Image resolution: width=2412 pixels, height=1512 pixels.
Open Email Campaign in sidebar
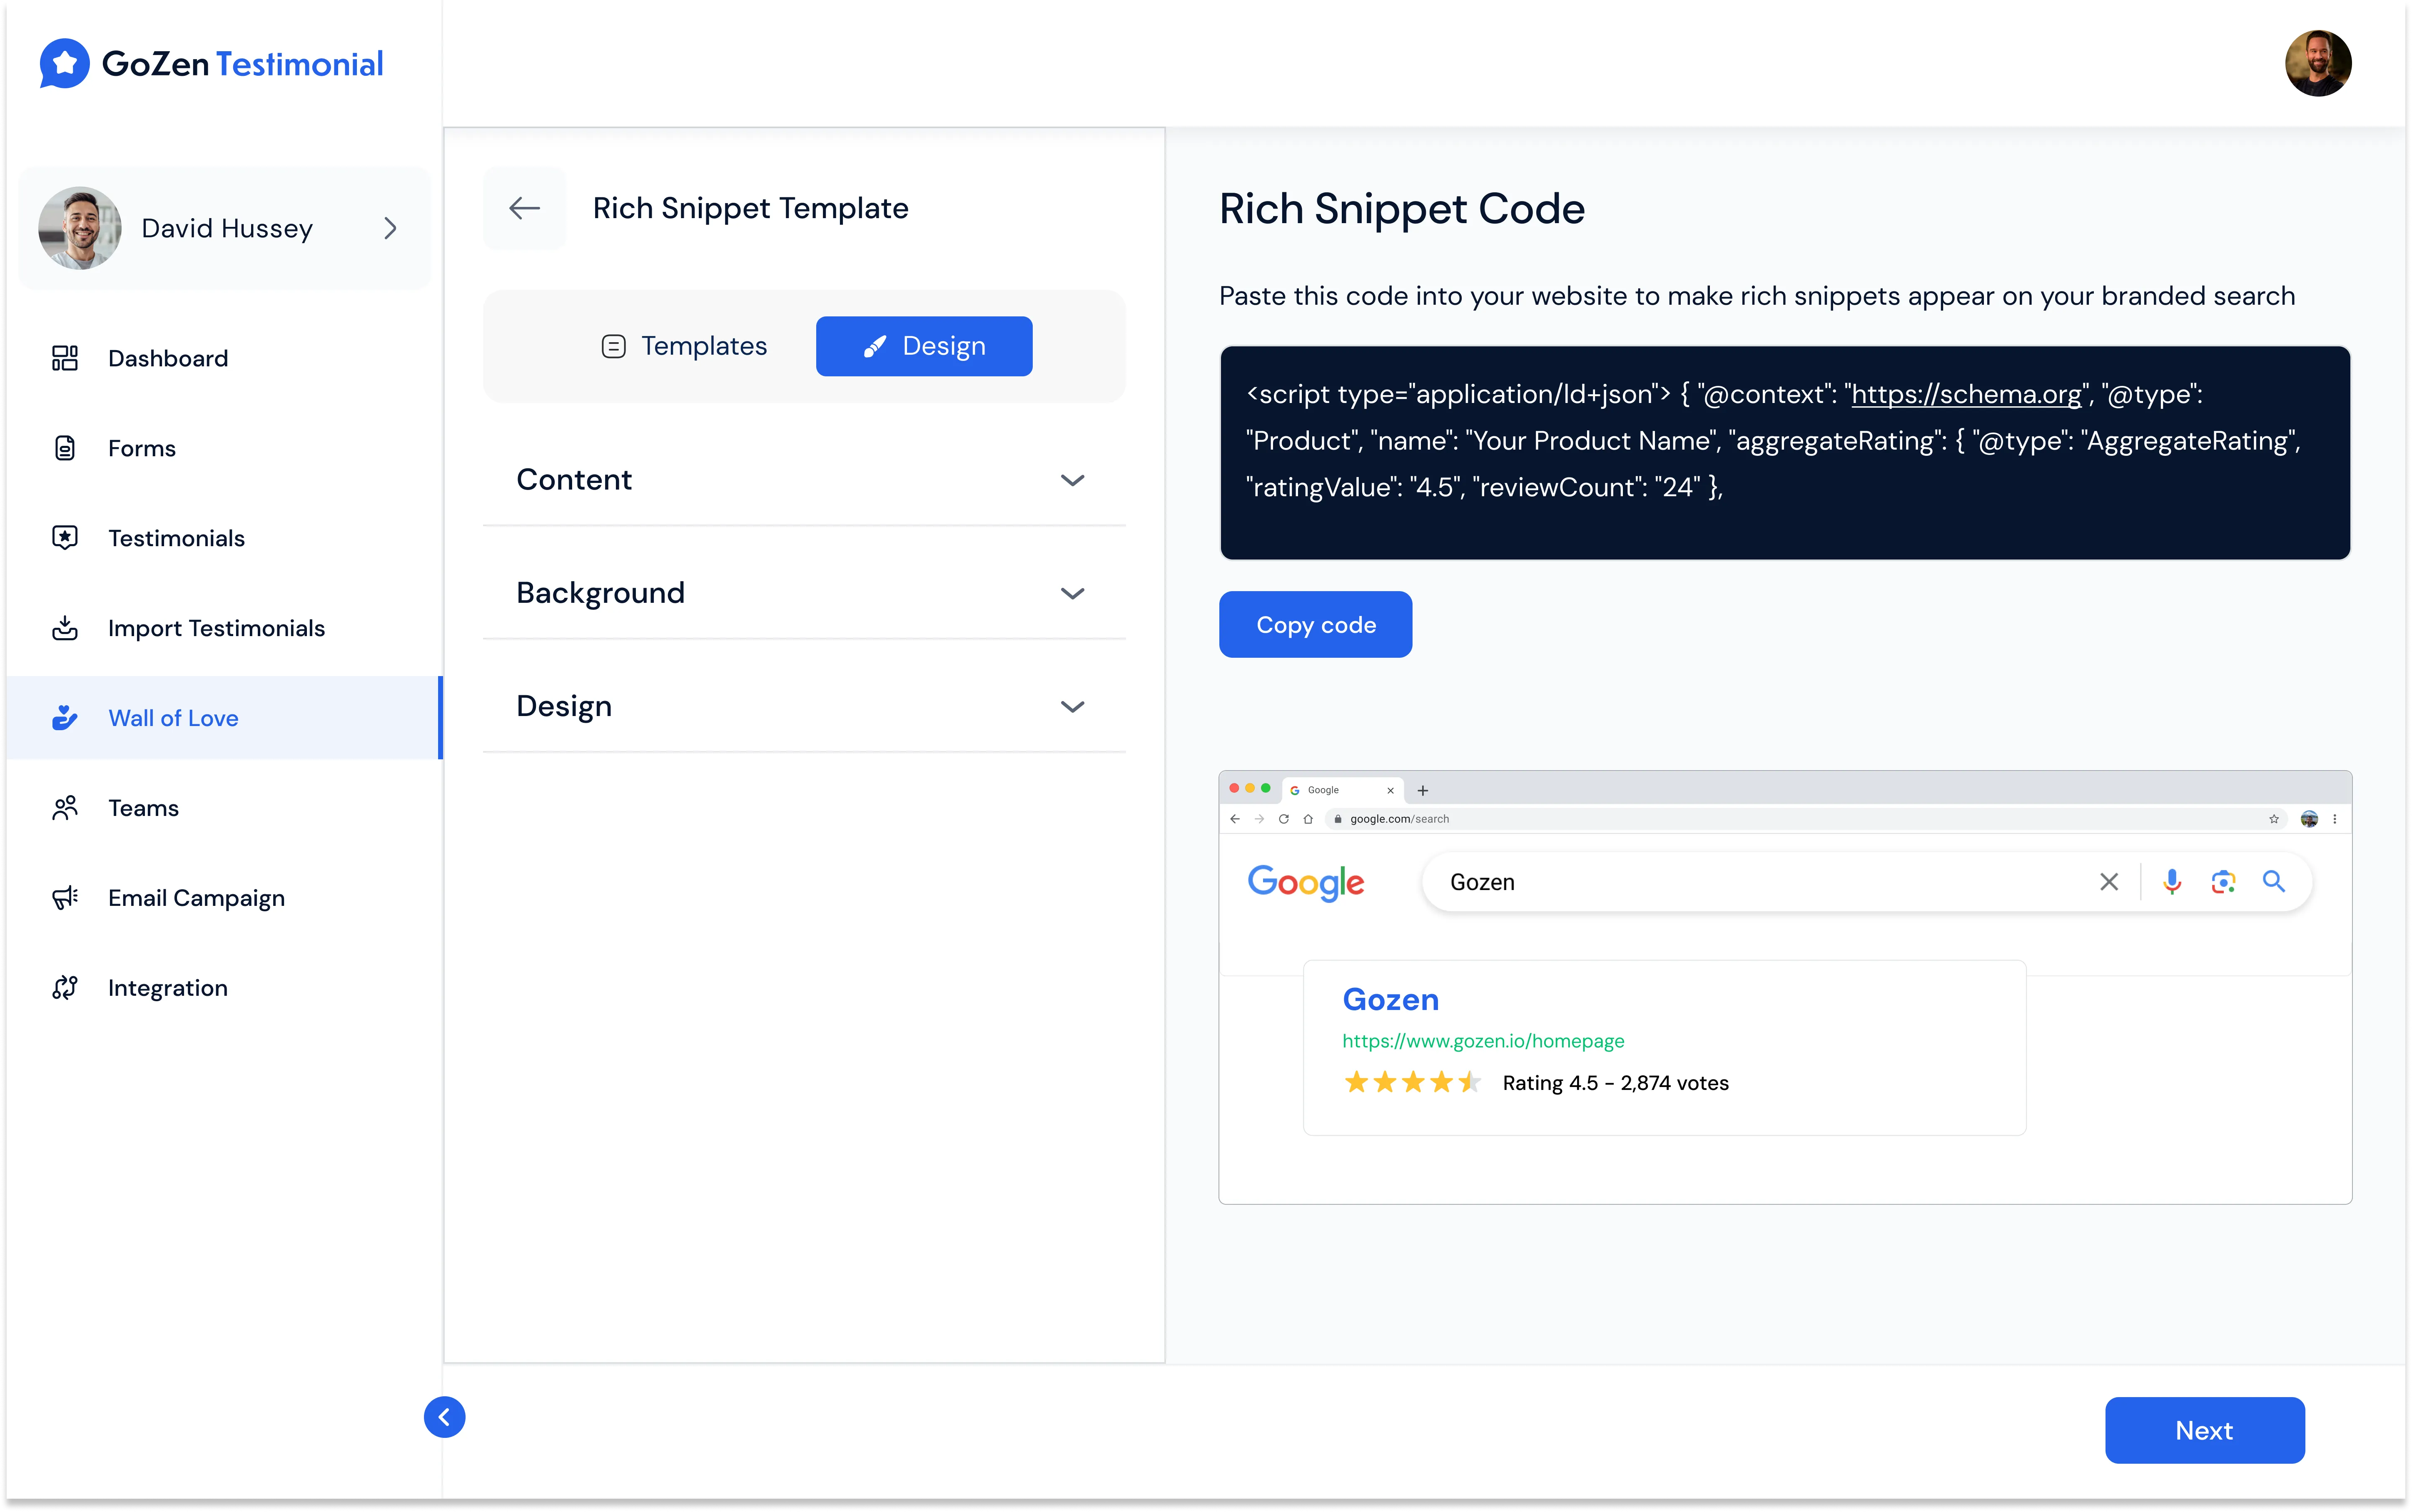point(224,898)
